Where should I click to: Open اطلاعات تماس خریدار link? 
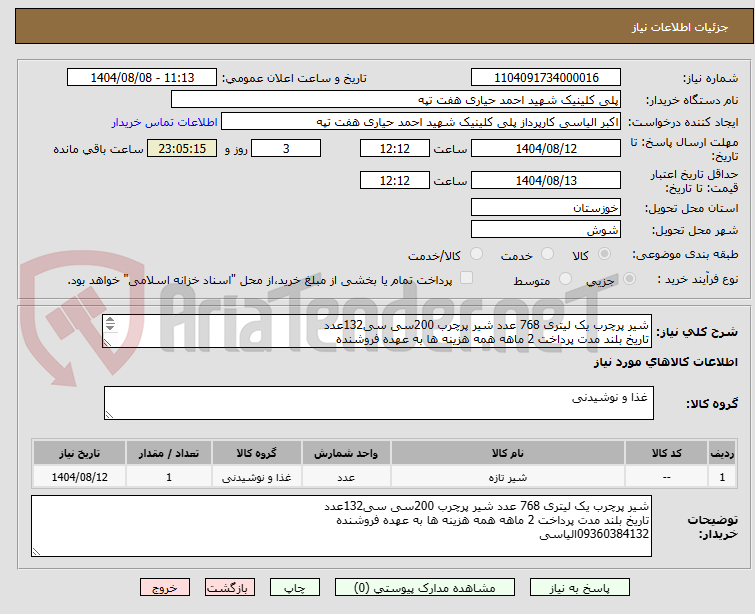(165, 122)
